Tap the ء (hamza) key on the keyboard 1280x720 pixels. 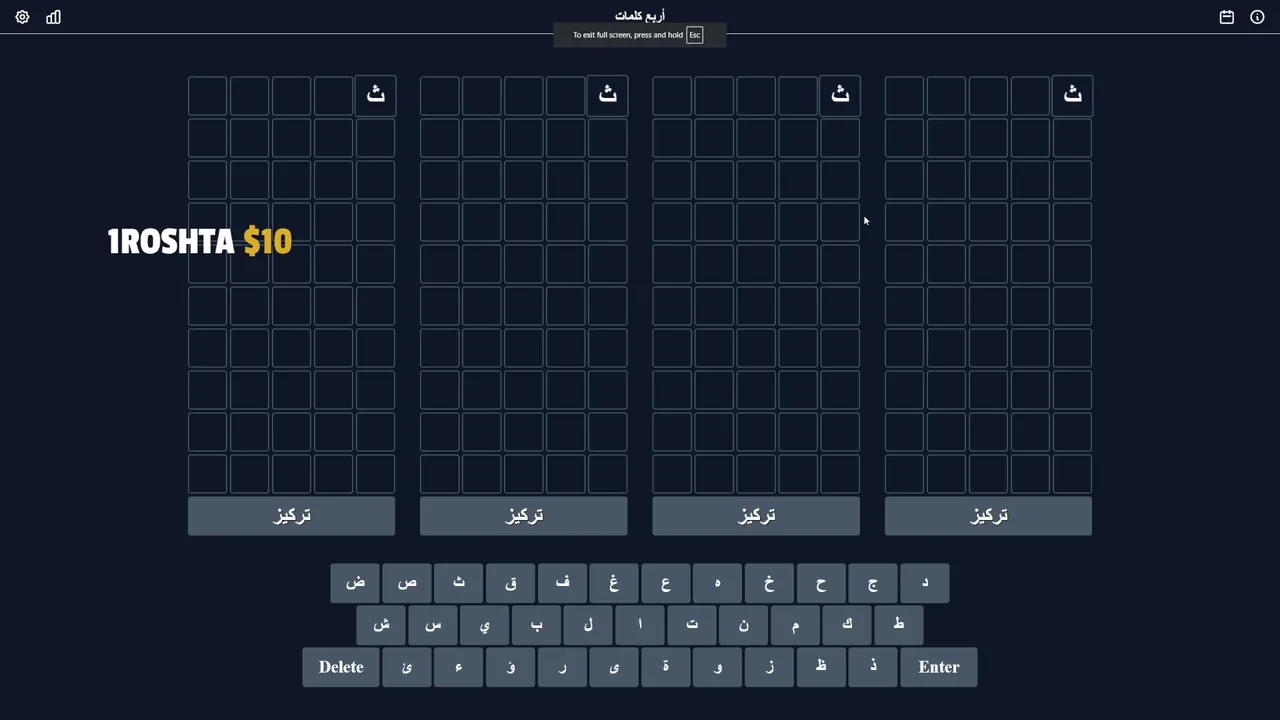(x=459, y=667)
